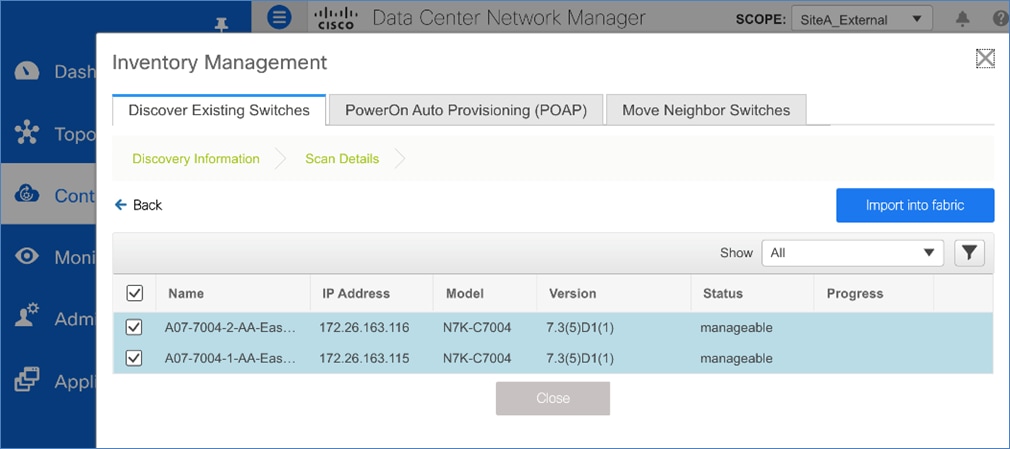This screenshot has height=449, width=1010.
Task: Sort by IP Address column header
Action: tap(356, 294)
